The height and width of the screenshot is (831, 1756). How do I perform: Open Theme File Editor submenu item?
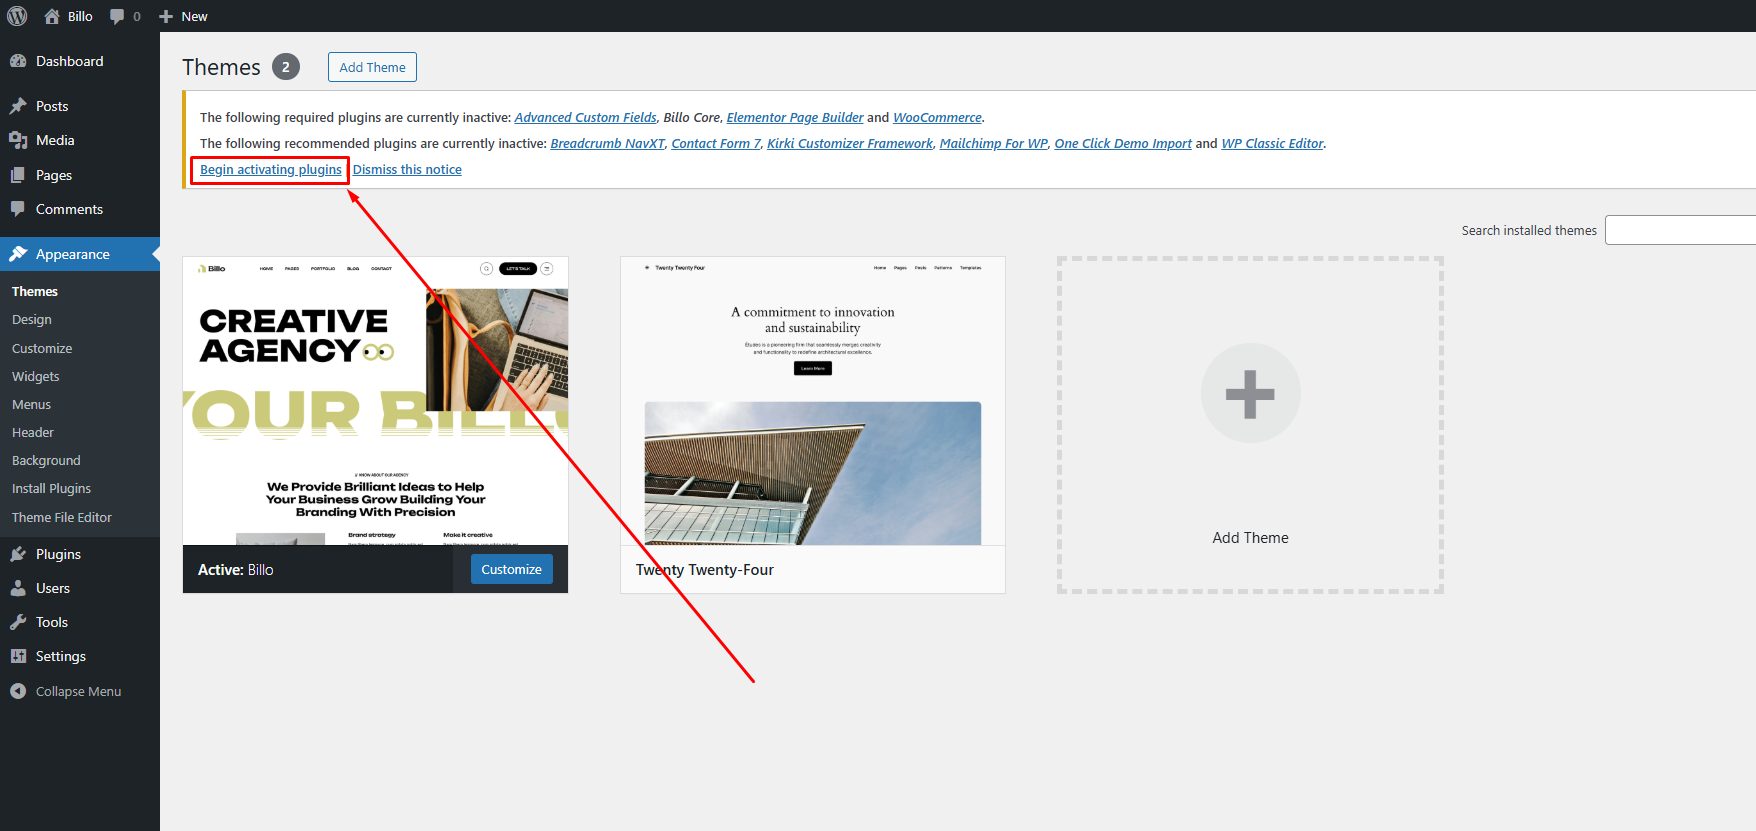point(62,517)
